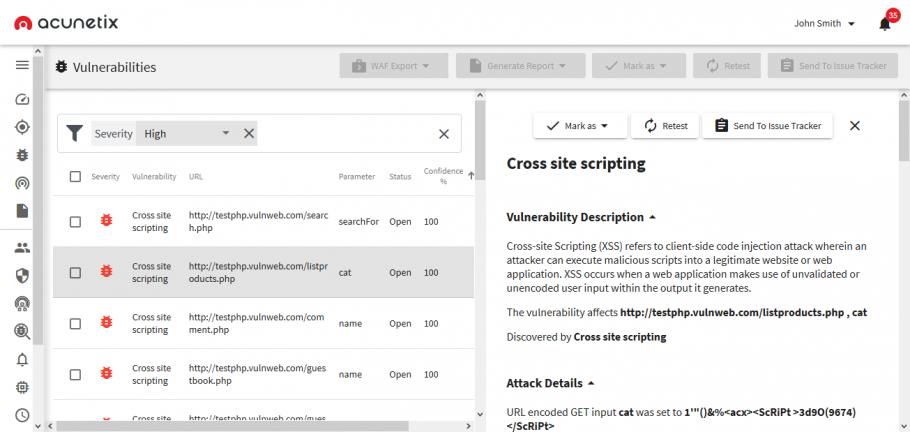Viewport: 910px width, 432px height.
Task: Sort by the Status column header
Action: coord(400,177)
